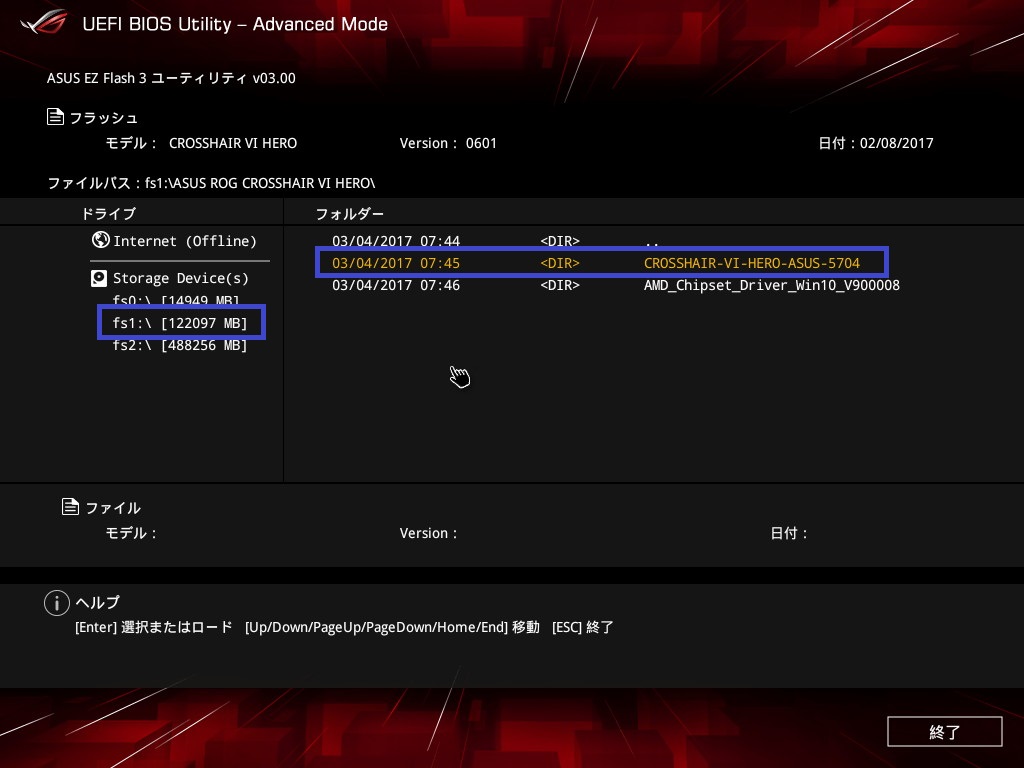Select the fs0:\ 14949 MB drive
1024x768 pixels.
pyautogui.click(x=176, y=300)
